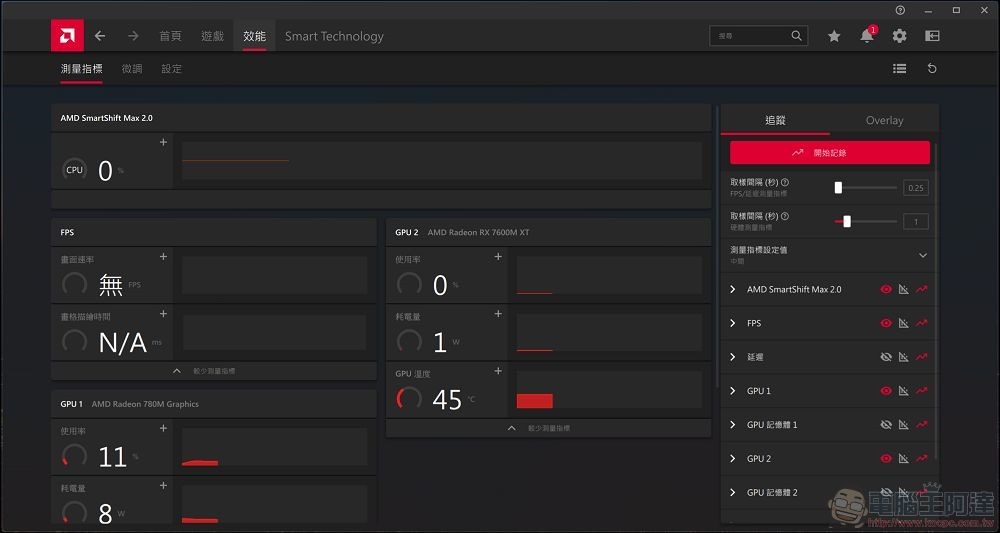
Task: Expand the GPU 1 row chevron
Action: coord(733,391)
